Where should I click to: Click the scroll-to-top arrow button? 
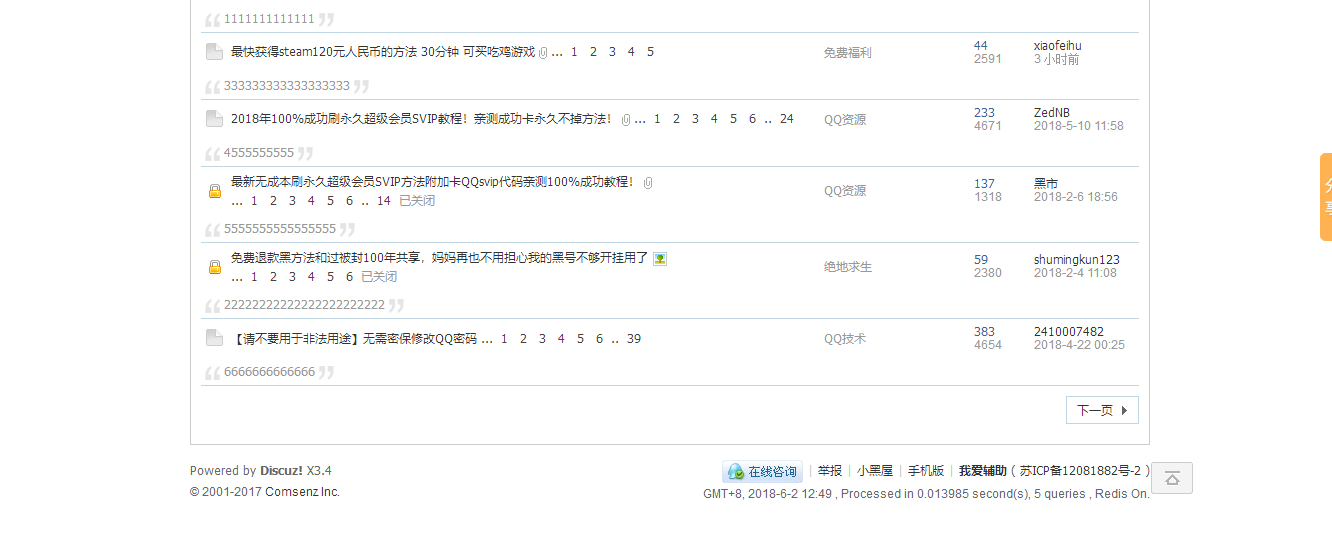click(x=1172, y=478)
